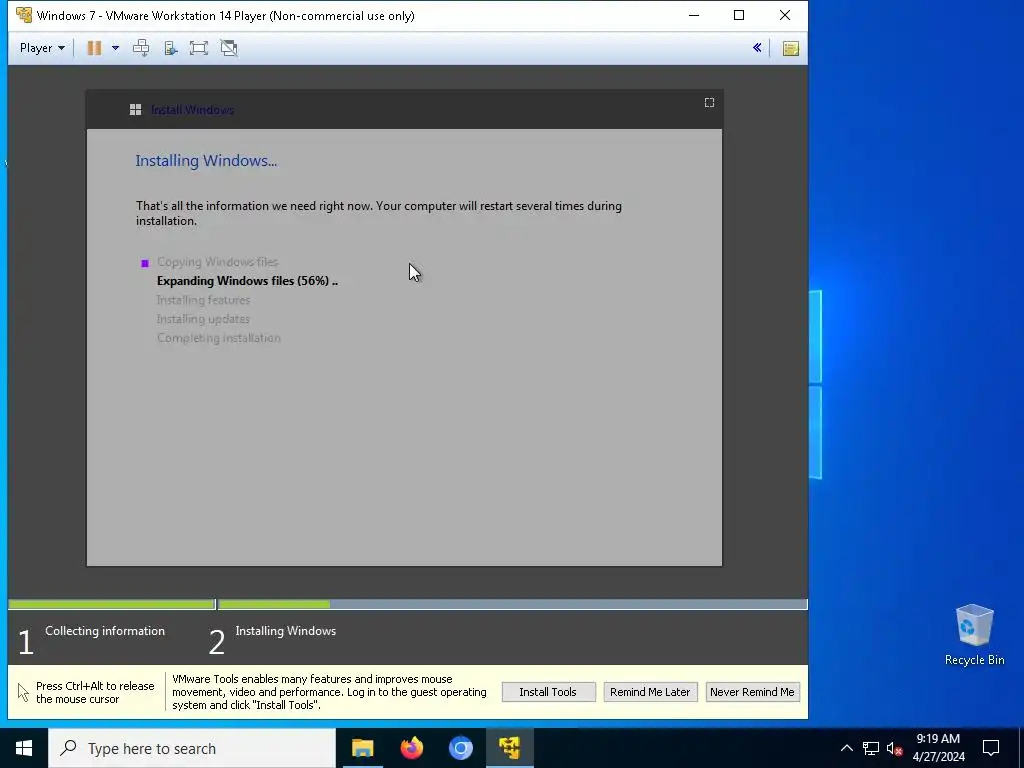Pause the virtual machine
This screenshot has width=1024, height=768.
(x=94, y=48)
